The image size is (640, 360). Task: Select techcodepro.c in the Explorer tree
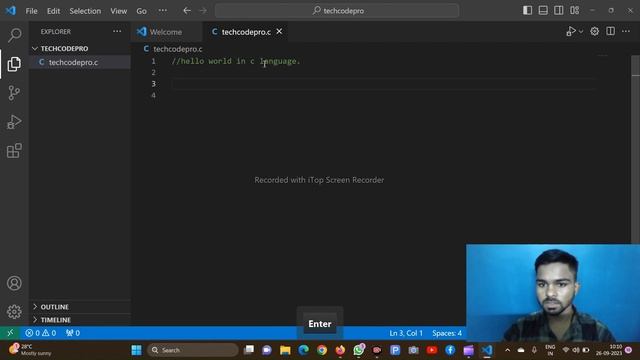[80, 62]
